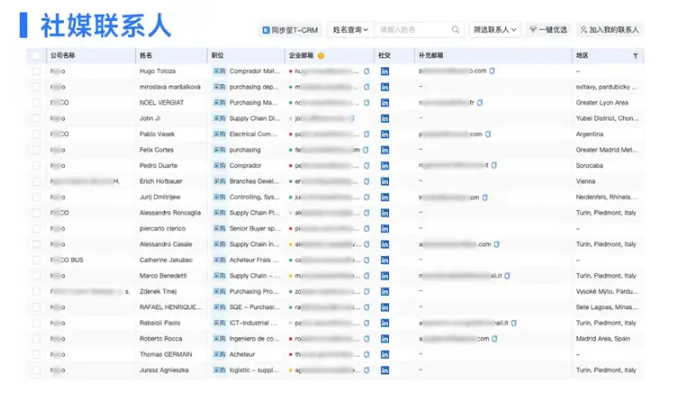Open the 姓名查询 dropdown

(x=350, y=29)
